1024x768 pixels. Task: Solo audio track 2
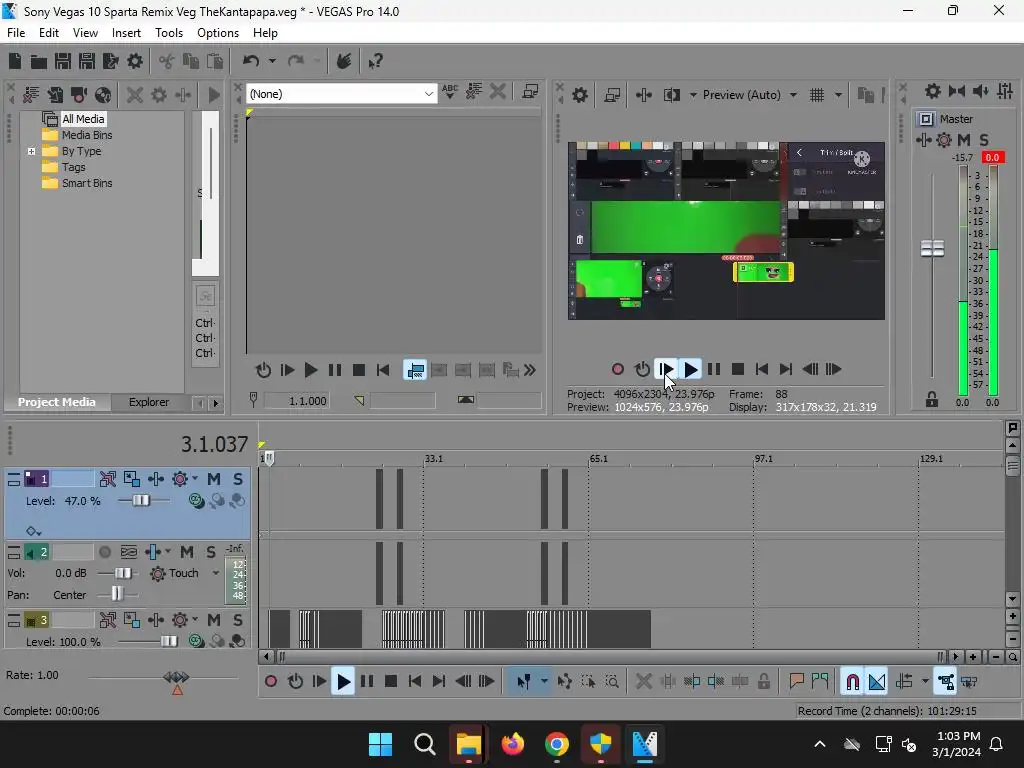pos(211,552)
